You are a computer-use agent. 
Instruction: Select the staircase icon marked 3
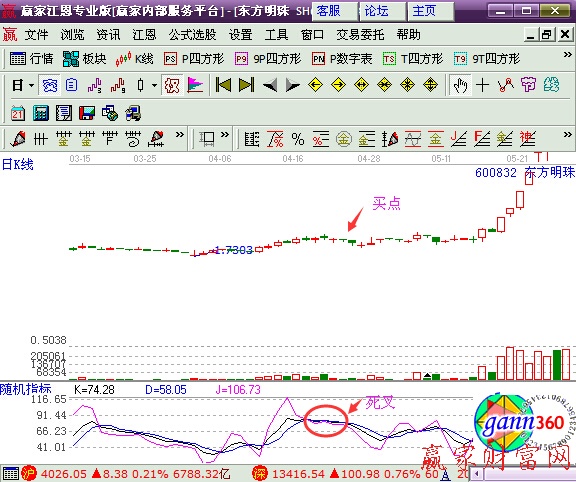[x=95, y=85]
